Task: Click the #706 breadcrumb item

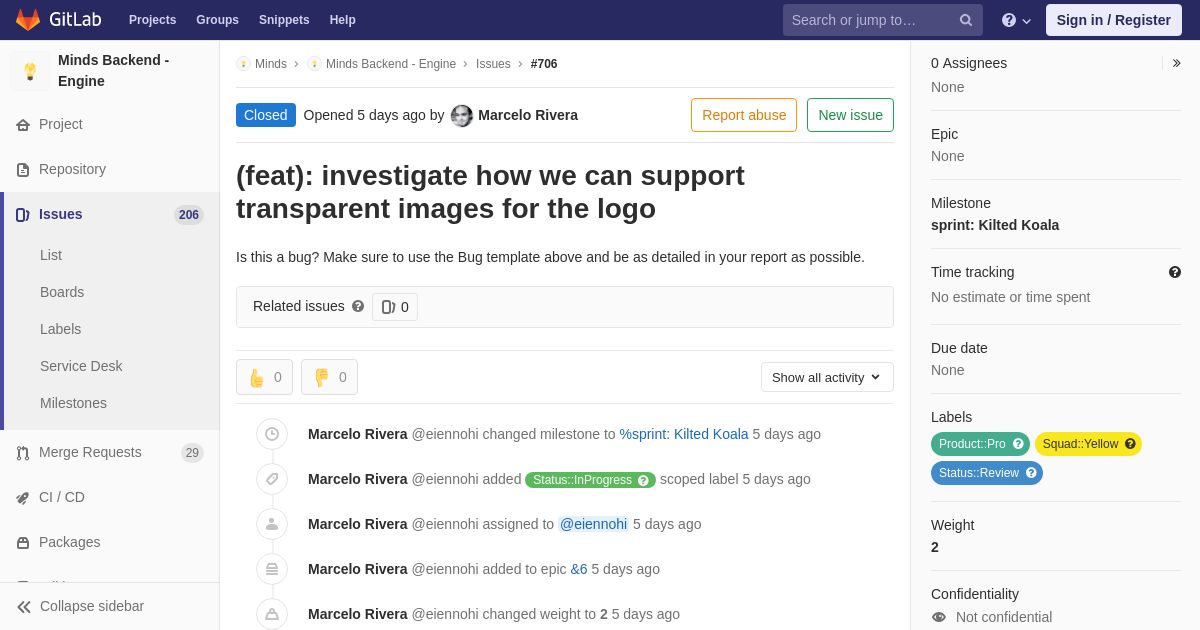Action: pos(544,64)
